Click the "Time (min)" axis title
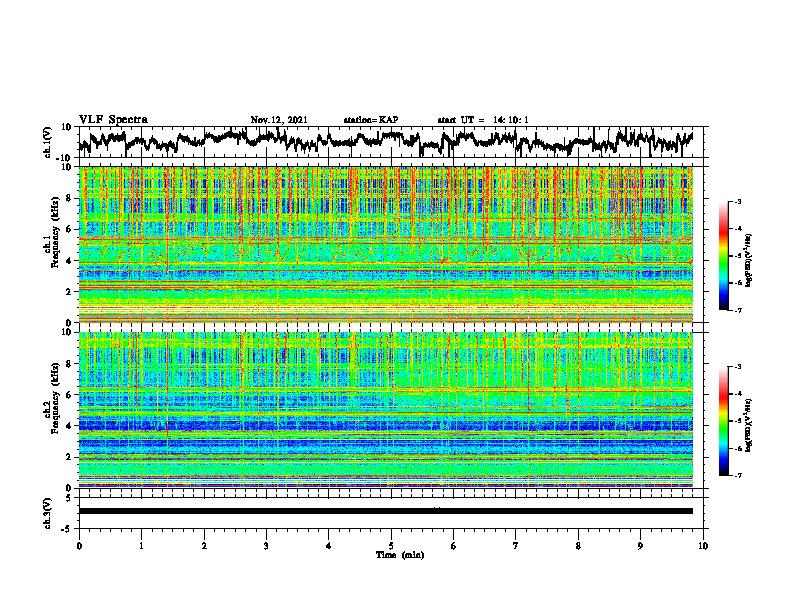792x612 pixels. pyautogui.click(x=400, y=555)
